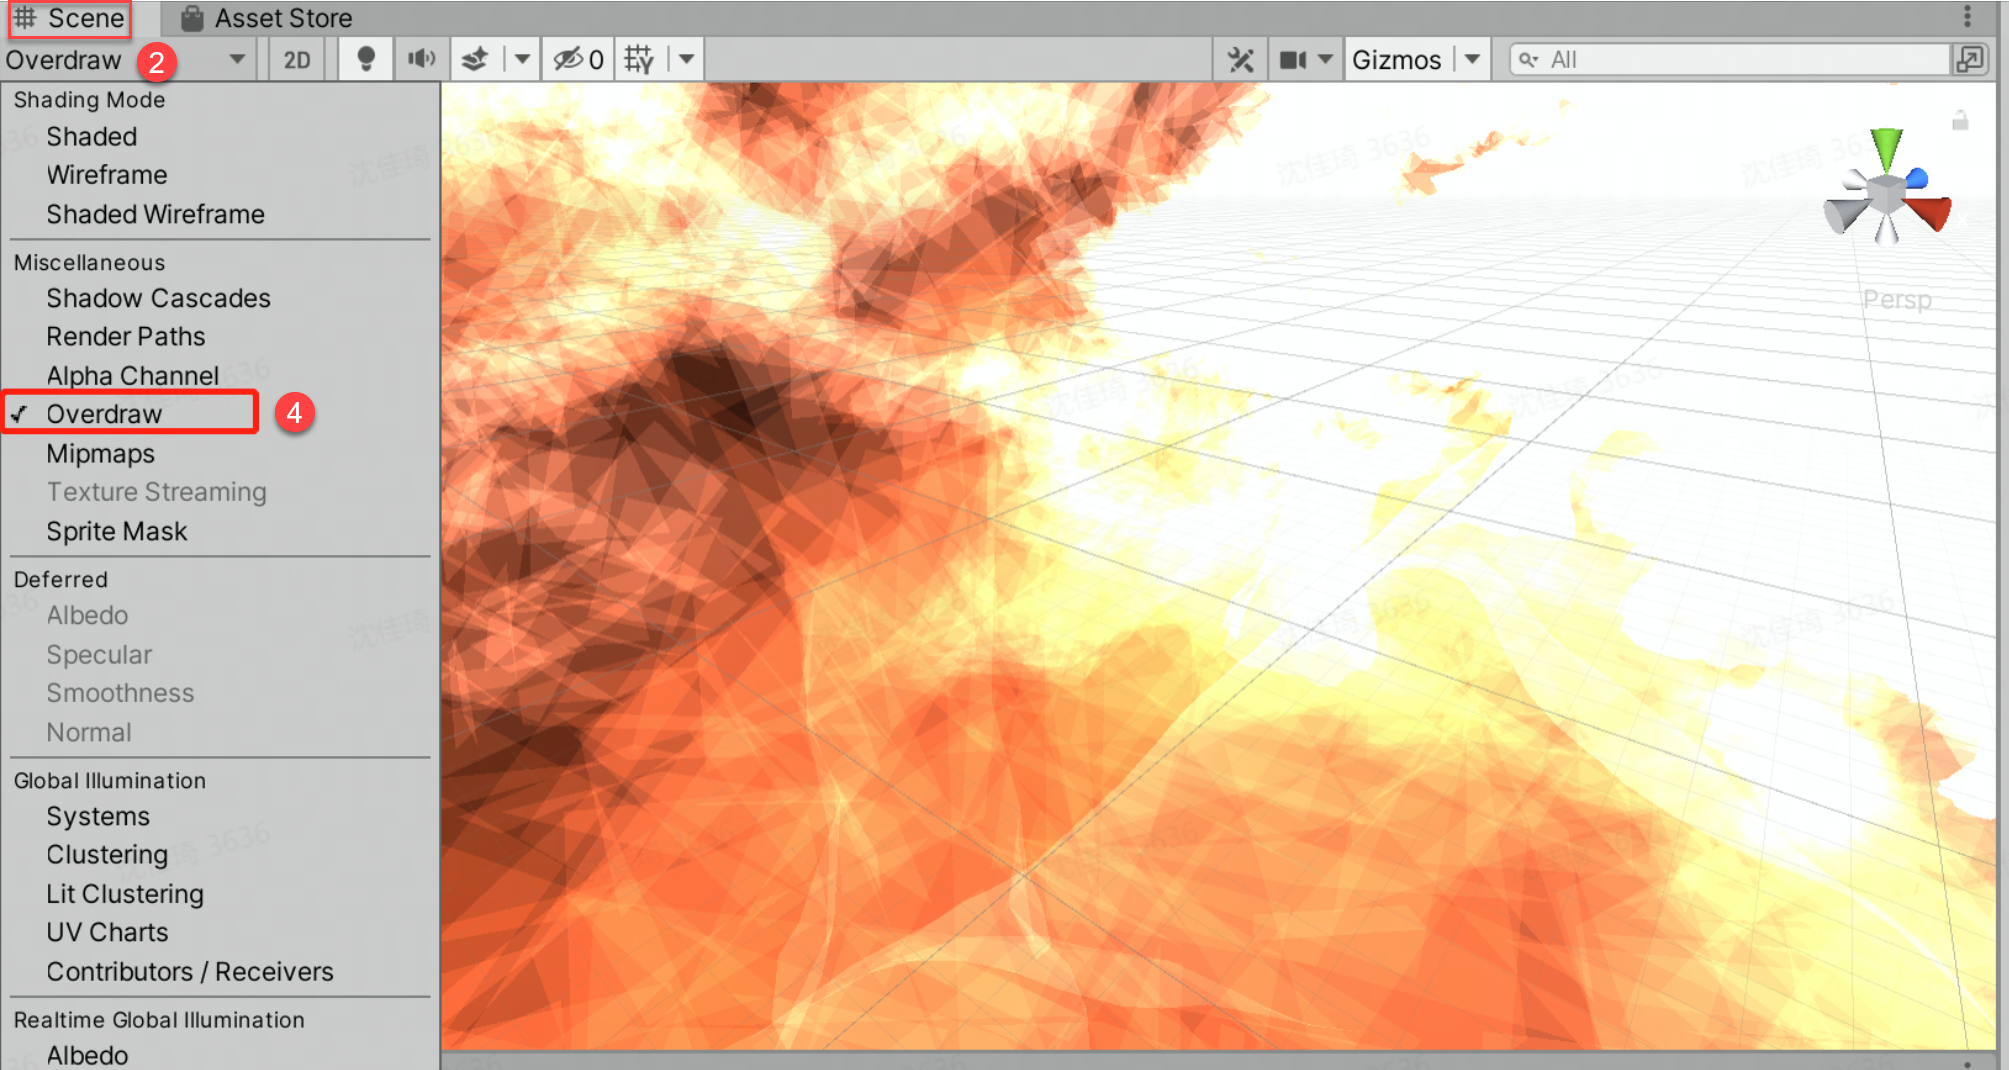Viewport: 2009px width, 1070px height.
Task: Open Scene tab more options menu
Action: pyautogui.click(x=1967, y=16)
